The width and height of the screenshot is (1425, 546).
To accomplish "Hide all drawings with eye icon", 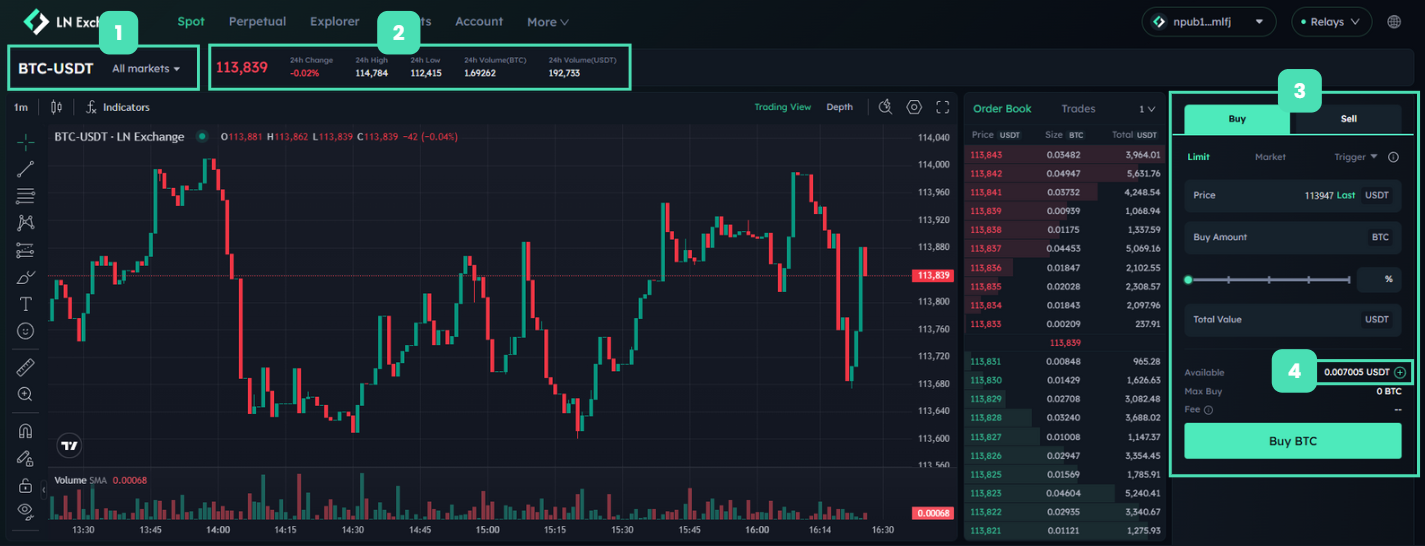I will coord(26,511).
